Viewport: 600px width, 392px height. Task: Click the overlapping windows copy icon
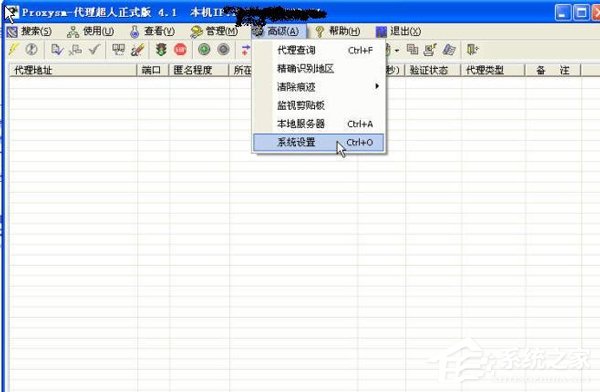tap(412, 49)
